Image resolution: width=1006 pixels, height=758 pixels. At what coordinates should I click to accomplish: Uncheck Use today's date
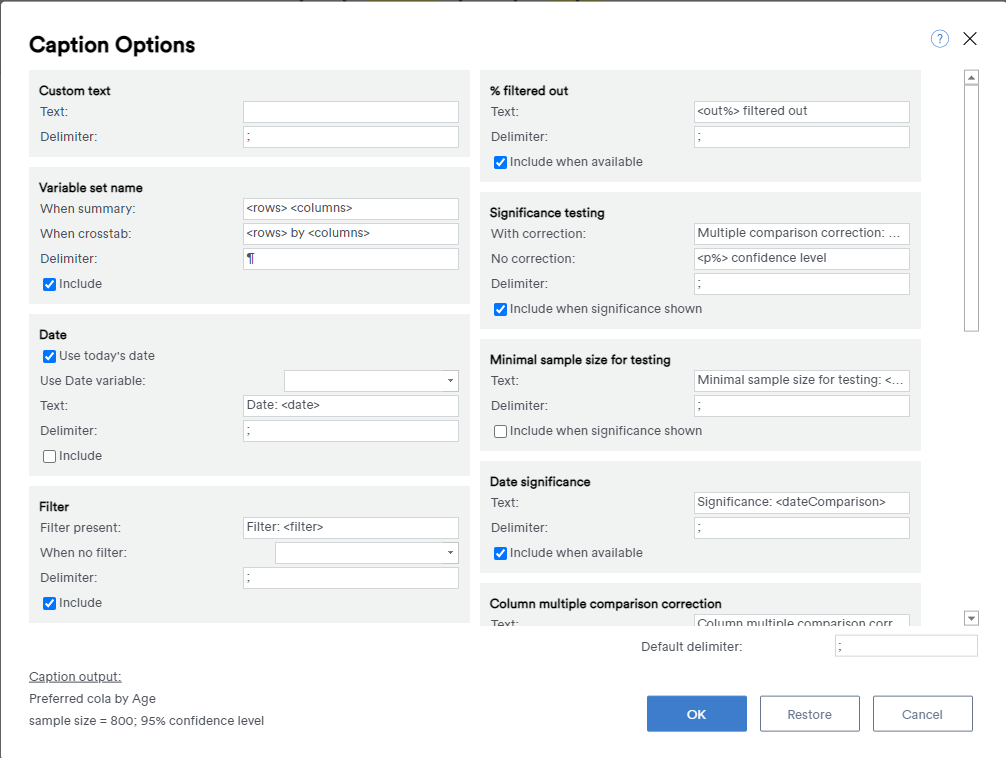(49, 356)
